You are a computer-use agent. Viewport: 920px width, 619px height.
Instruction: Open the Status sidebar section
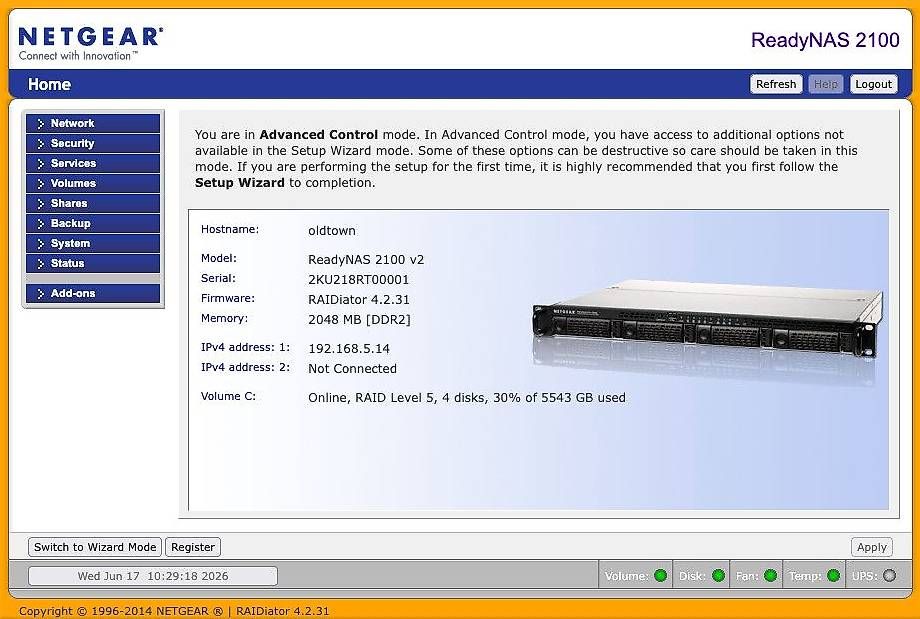click(x=93, y=263)
